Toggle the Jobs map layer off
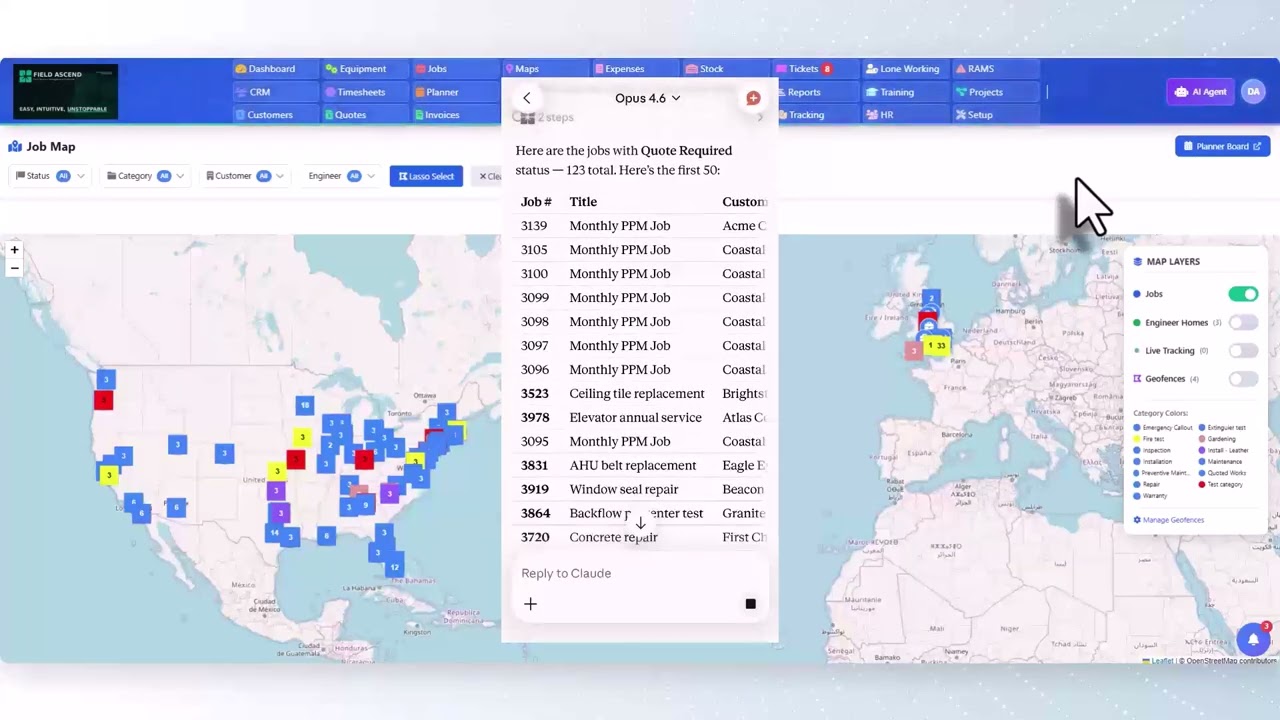The height and width of the screenshot is (720, 1280). point(1243,294)
